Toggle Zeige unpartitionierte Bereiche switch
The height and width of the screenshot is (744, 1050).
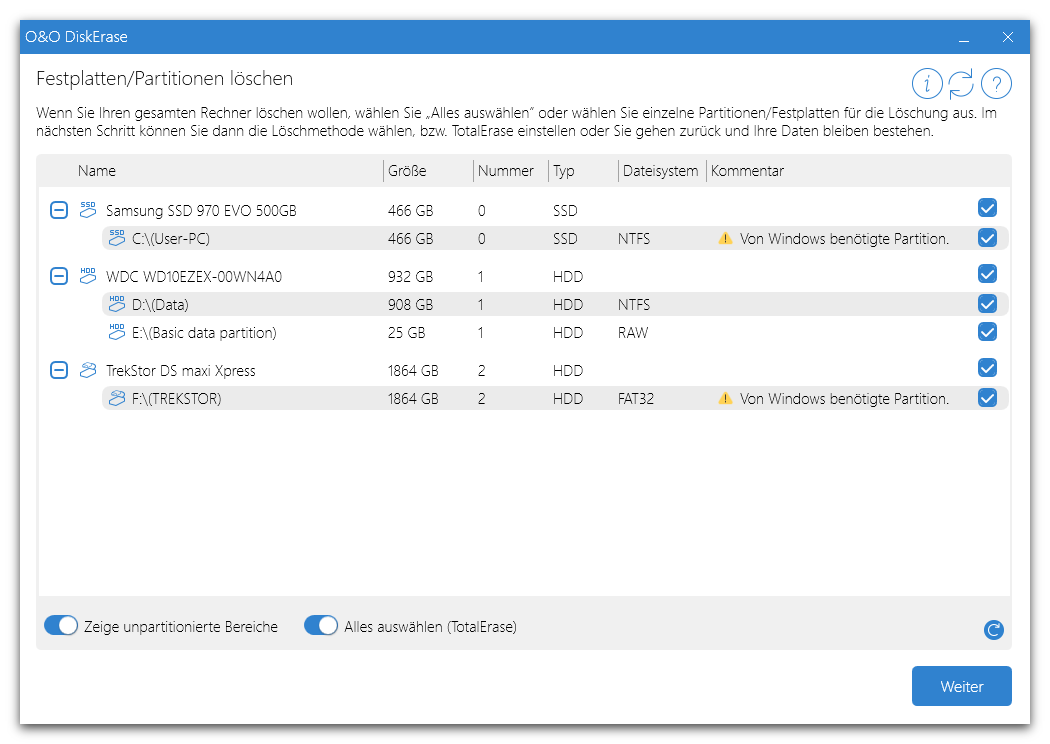[x=61, y=625]
